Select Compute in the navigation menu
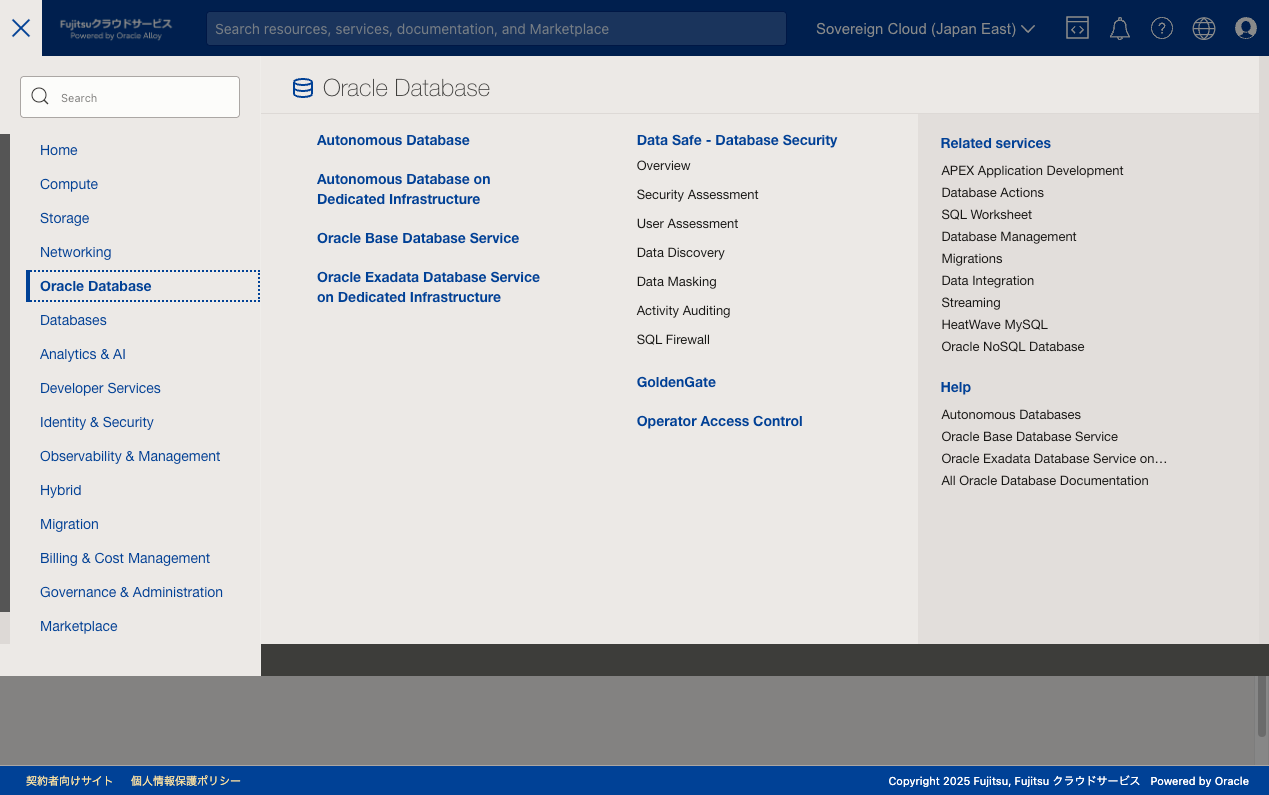 pos(68,184)
